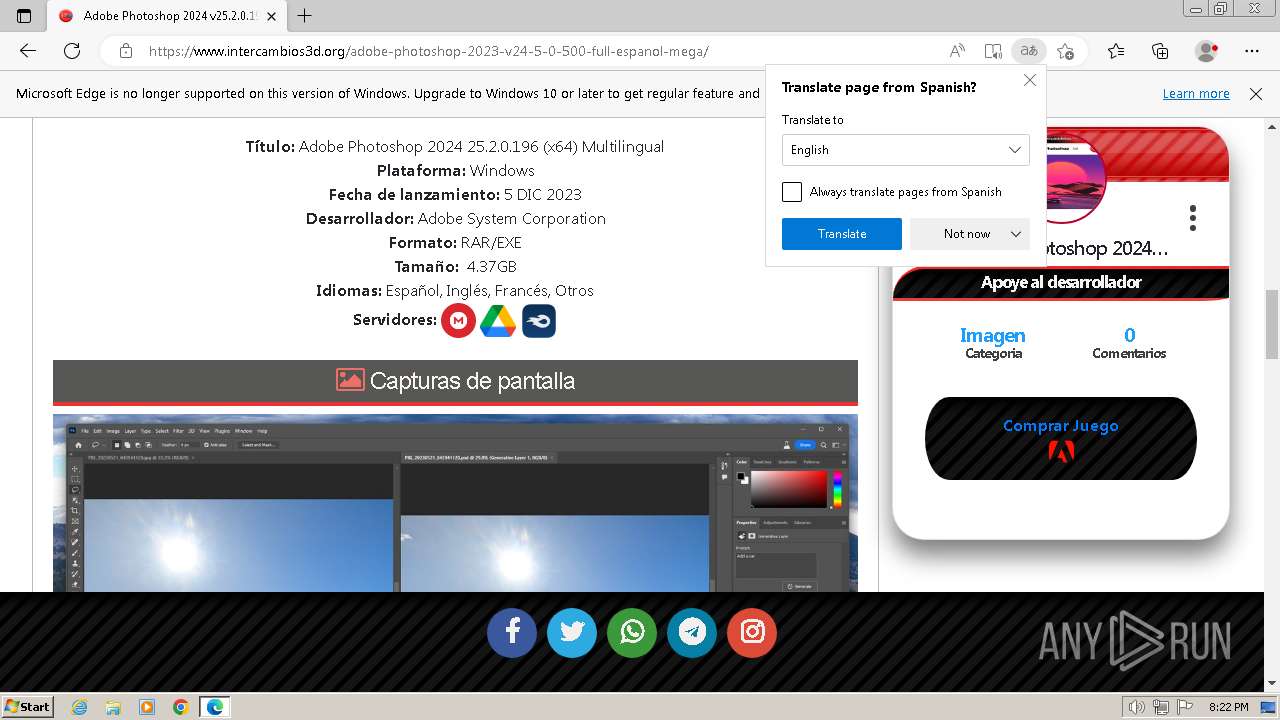Click the MediaFire server icon
Image resolution: width=1280 pixels, height=720 pixels.
point(539,320)
